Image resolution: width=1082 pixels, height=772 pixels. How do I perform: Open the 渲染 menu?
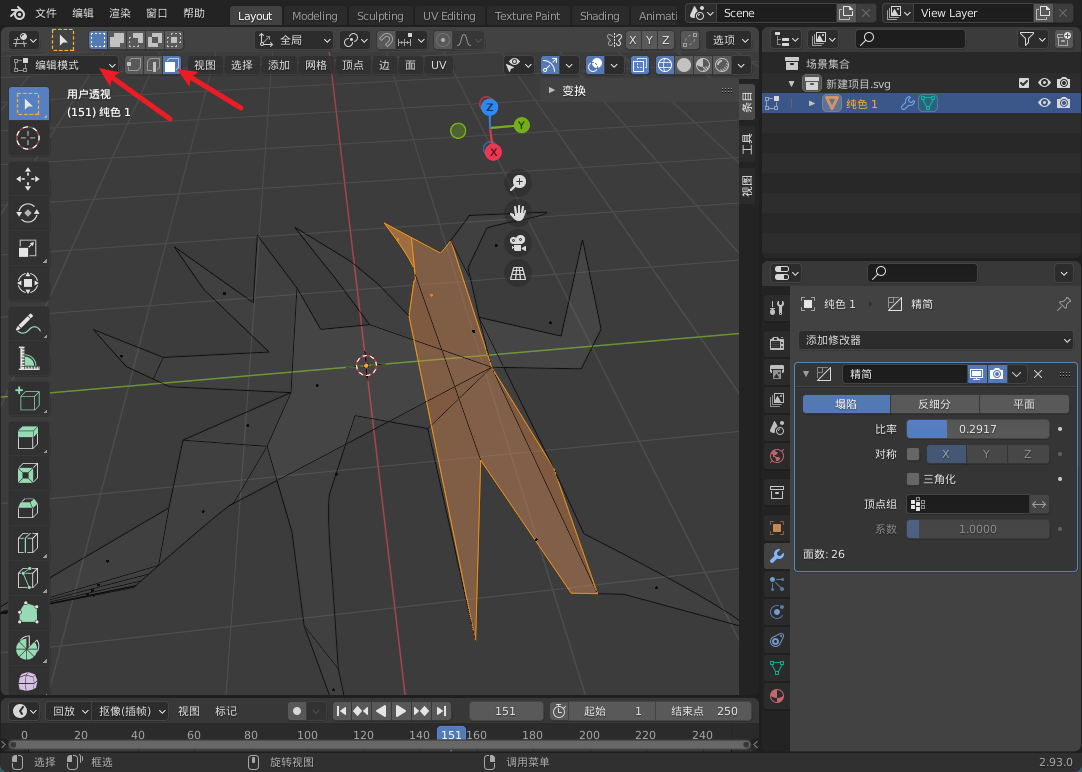119,13
